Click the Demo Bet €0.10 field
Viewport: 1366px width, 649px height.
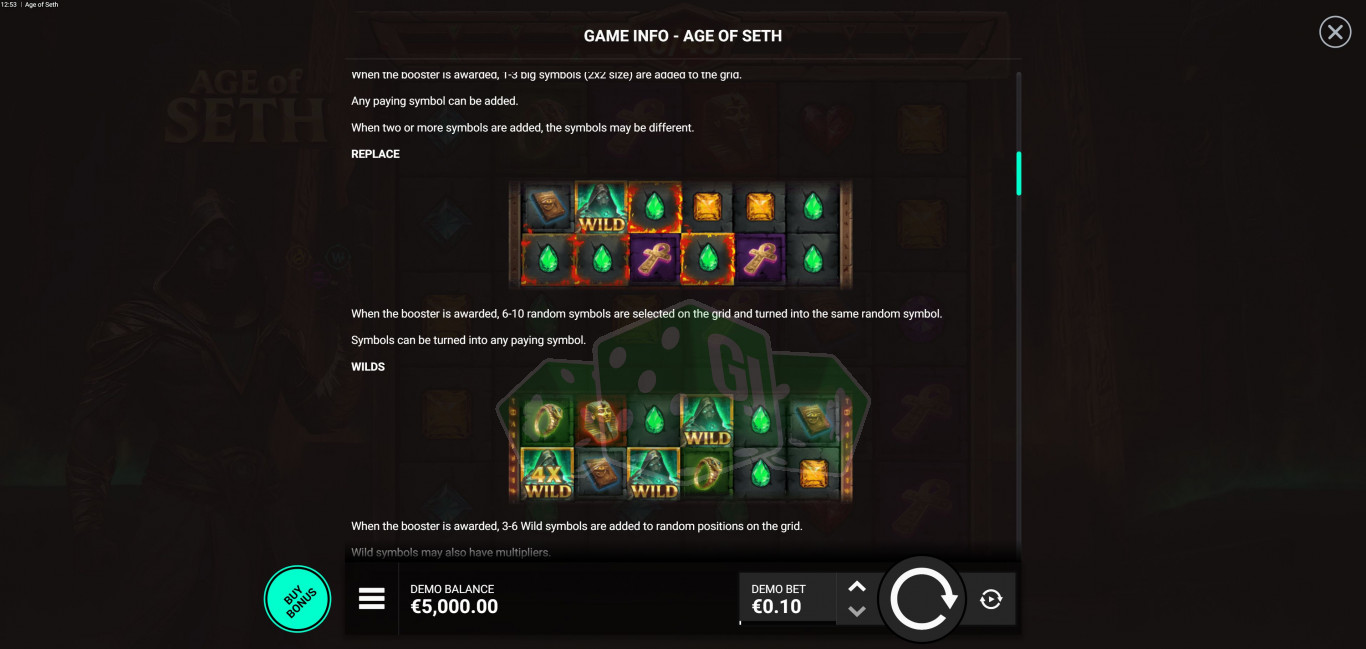click(788, 598)
